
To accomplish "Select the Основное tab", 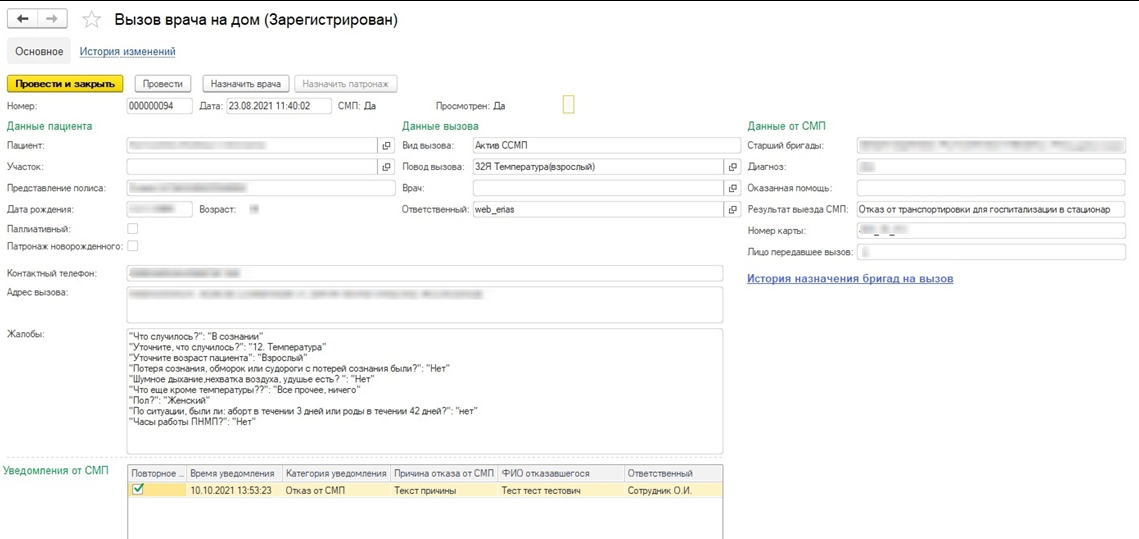I will tap(39, 52).
